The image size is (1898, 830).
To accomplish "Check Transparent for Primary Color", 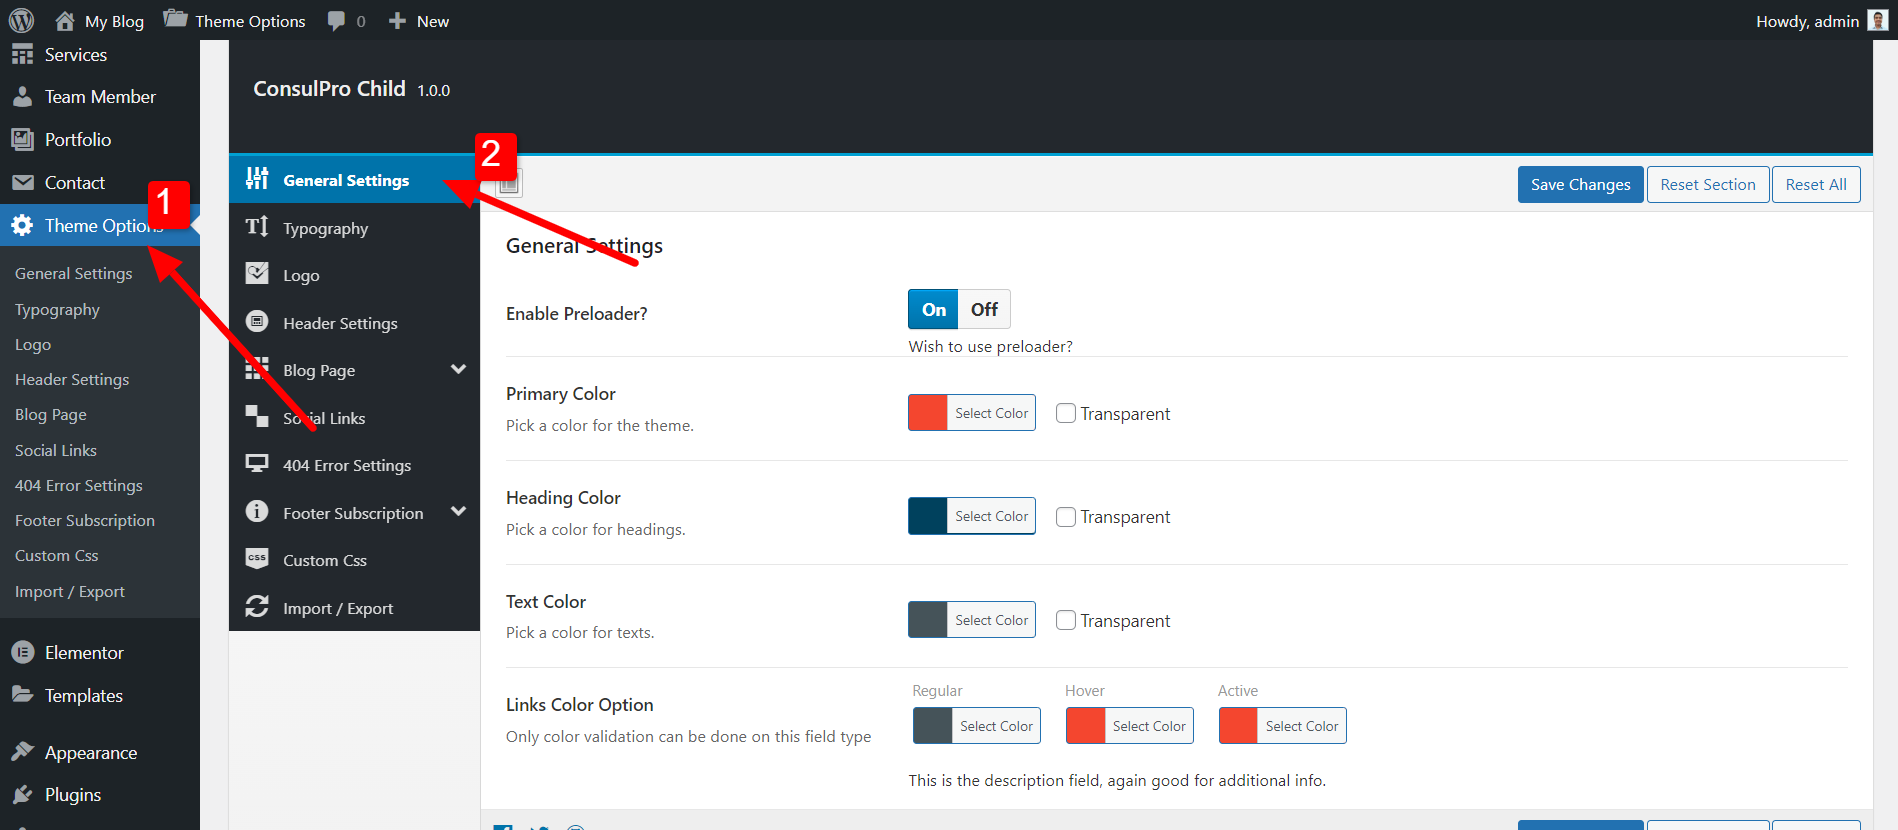I will 1066,413.
